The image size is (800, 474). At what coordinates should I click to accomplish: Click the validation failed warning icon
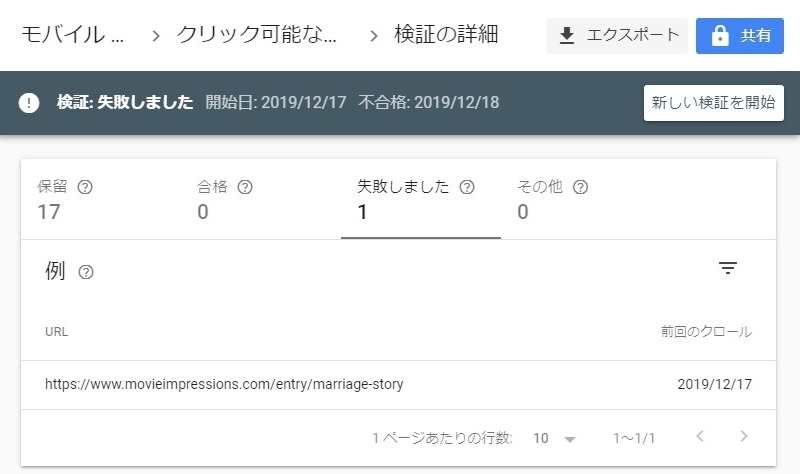coord(29,103)
